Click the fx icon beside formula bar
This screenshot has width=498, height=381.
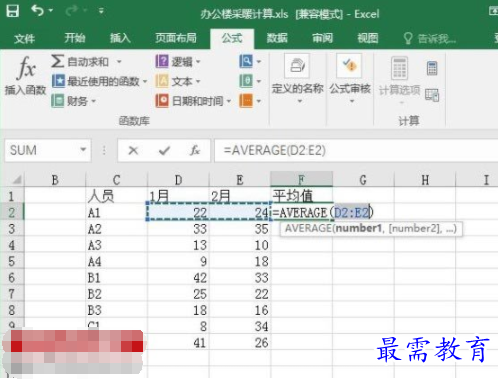(x=195, y=151)
